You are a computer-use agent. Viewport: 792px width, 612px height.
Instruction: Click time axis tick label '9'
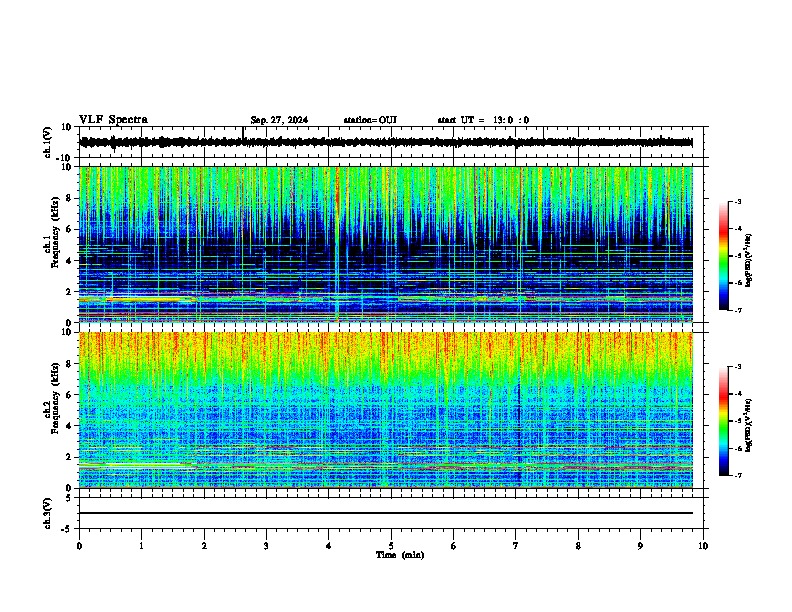[x=640, y=546]
